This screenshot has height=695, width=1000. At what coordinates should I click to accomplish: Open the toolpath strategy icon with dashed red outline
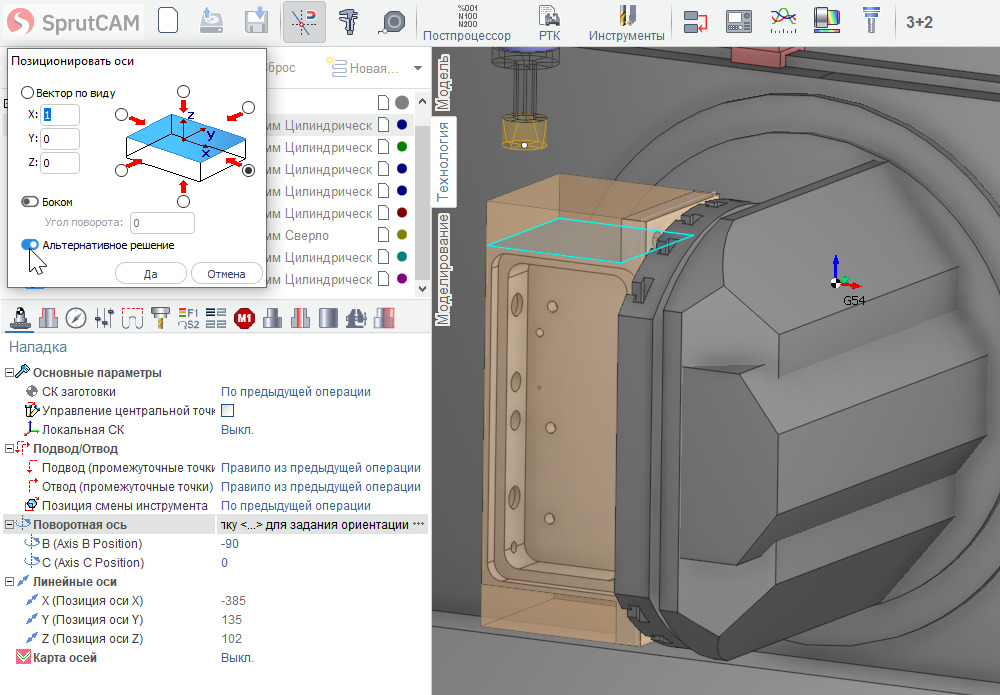(132, 318)
